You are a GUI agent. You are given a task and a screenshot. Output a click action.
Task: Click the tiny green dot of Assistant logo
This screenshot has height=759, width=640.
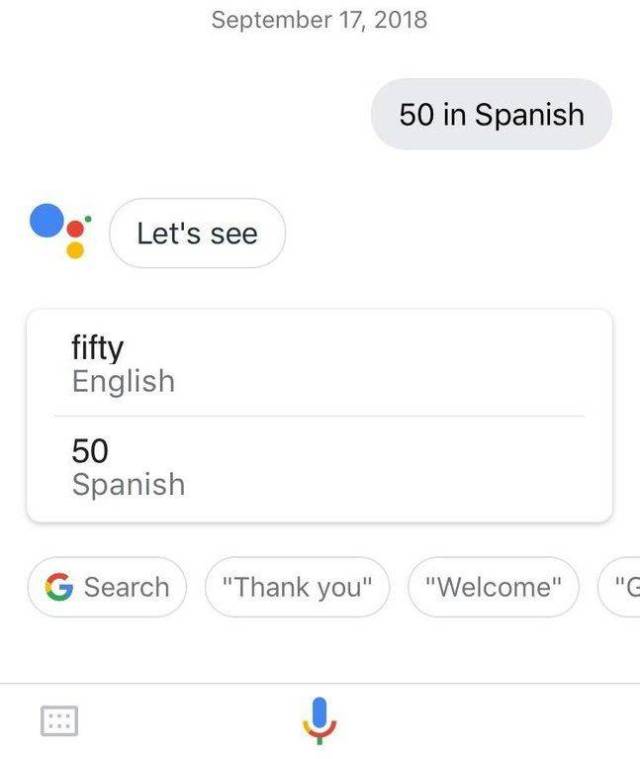click(87, 218)
